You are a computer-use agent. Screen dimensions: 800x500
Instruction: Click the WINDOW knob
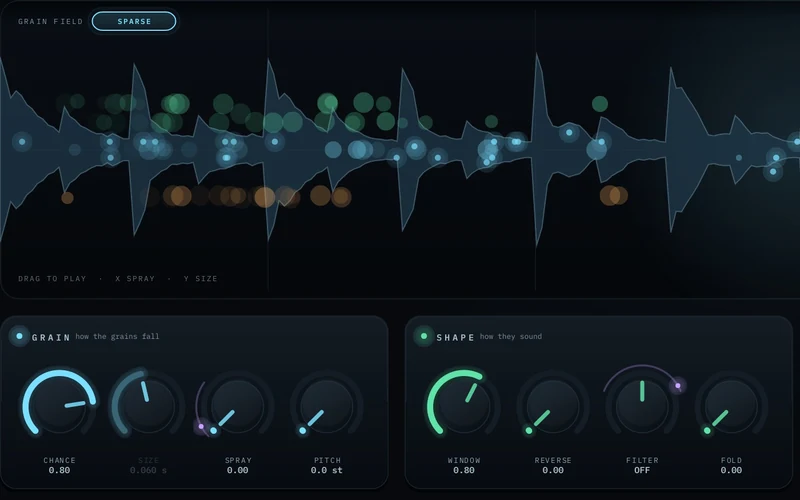tap(464, 406)
